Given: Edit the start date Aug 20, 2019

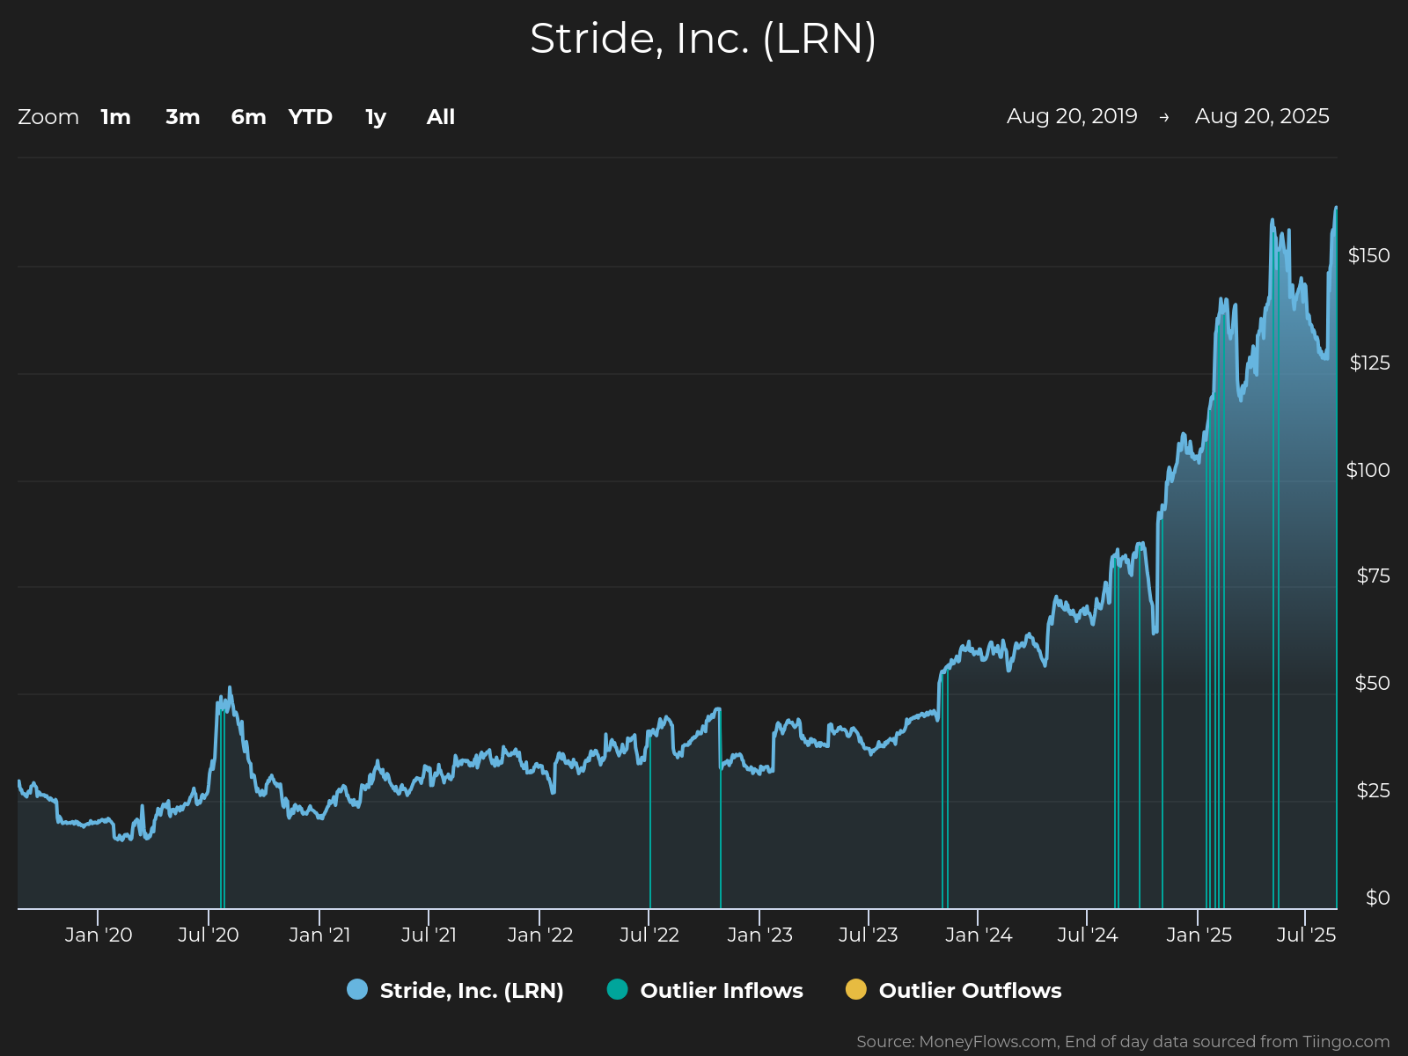Looking at the screenshot, I should coord(1072,116).
